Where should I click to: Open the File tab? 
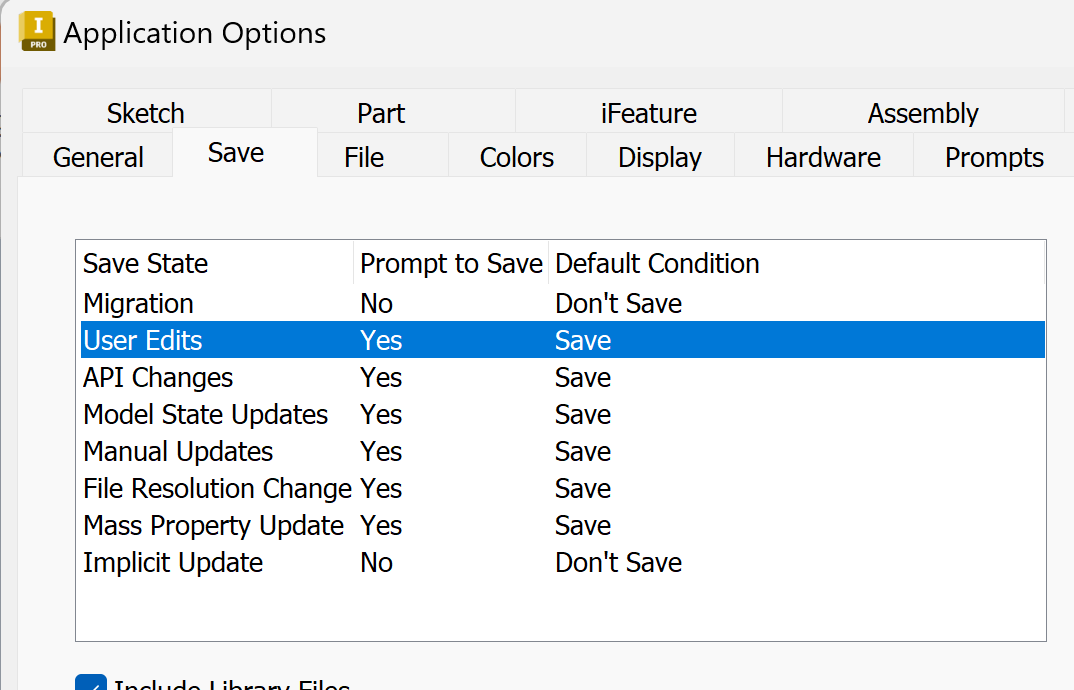point(363,156)
